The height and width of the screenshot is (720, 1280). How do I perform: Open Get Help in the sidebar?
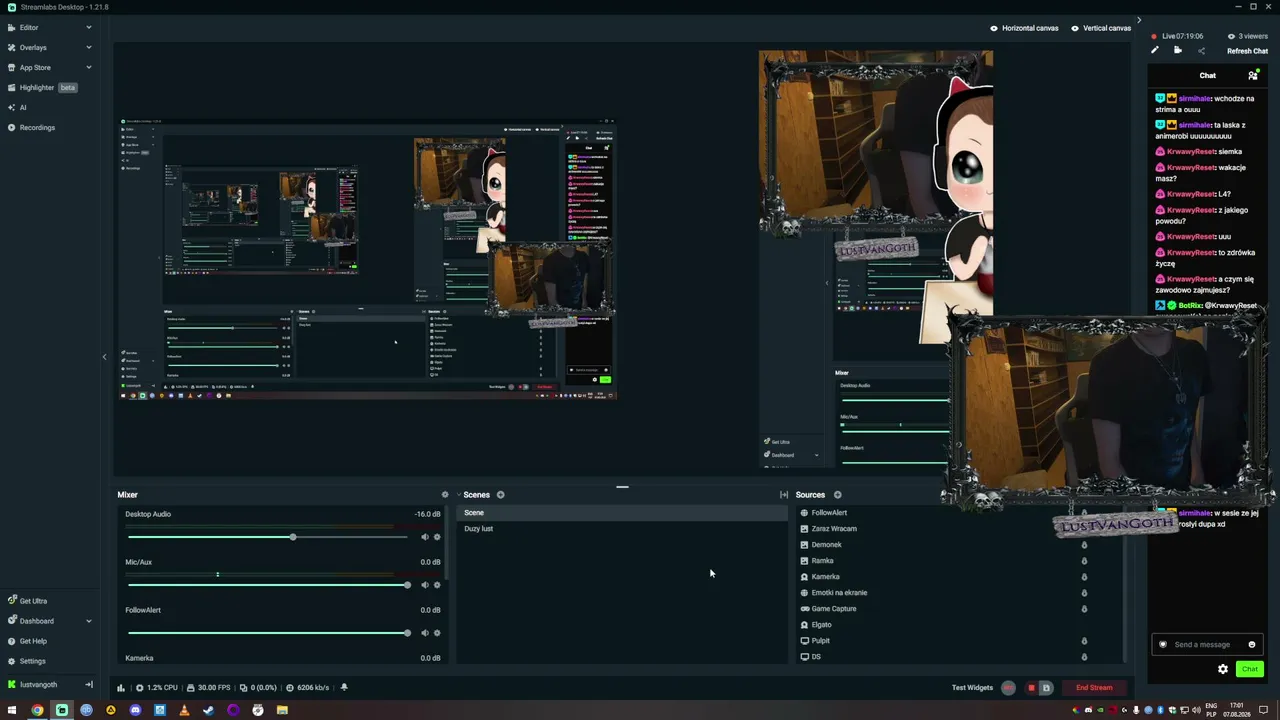coord(27,641)
